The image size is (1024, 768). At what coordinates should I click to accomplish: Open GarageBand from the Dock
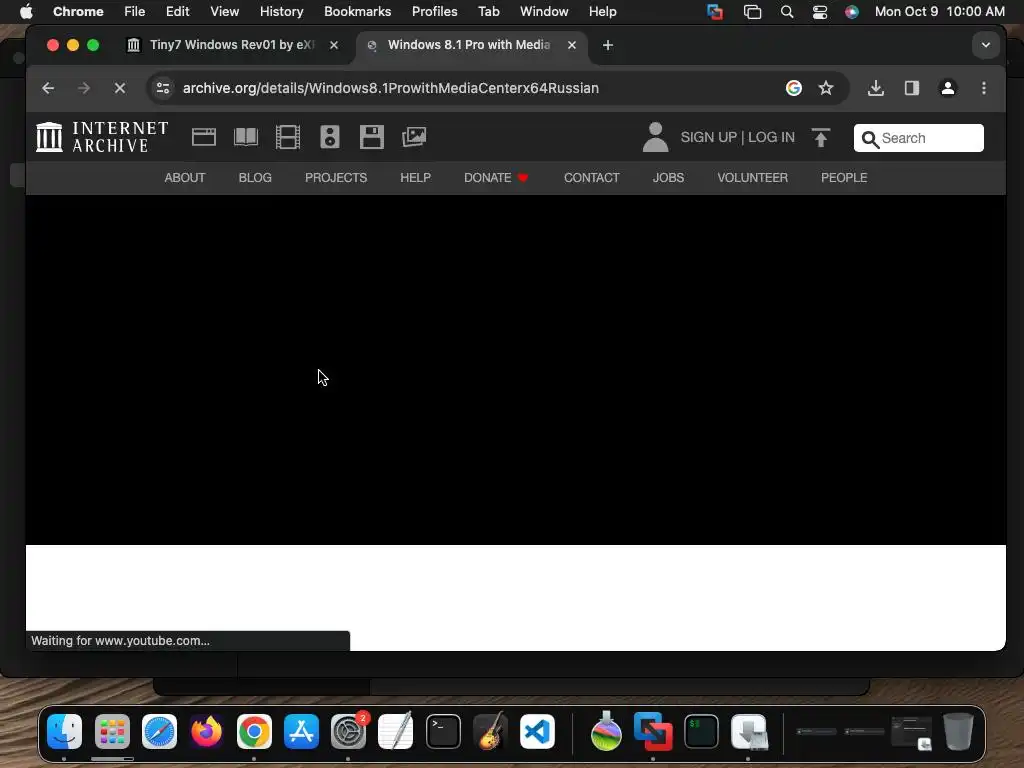[490, 731]
